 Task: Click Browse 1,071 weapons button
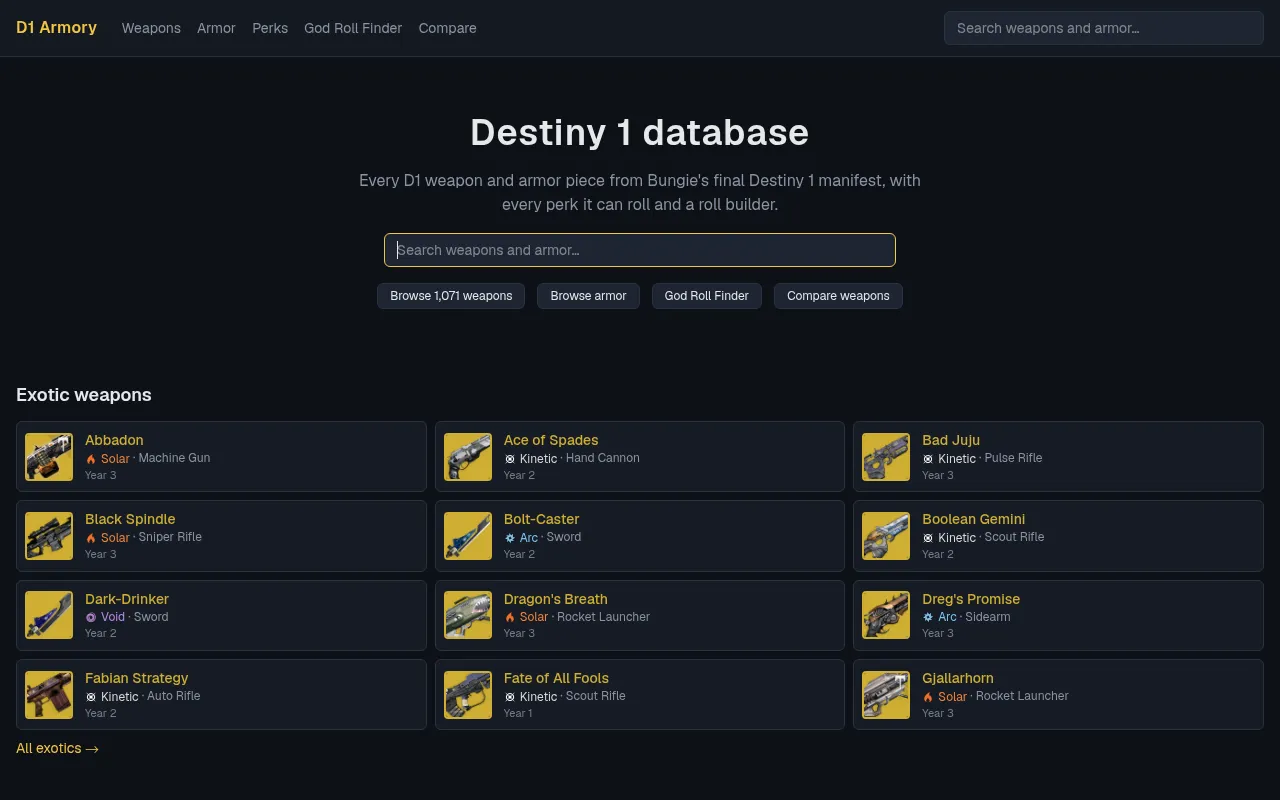pos(451,296)
